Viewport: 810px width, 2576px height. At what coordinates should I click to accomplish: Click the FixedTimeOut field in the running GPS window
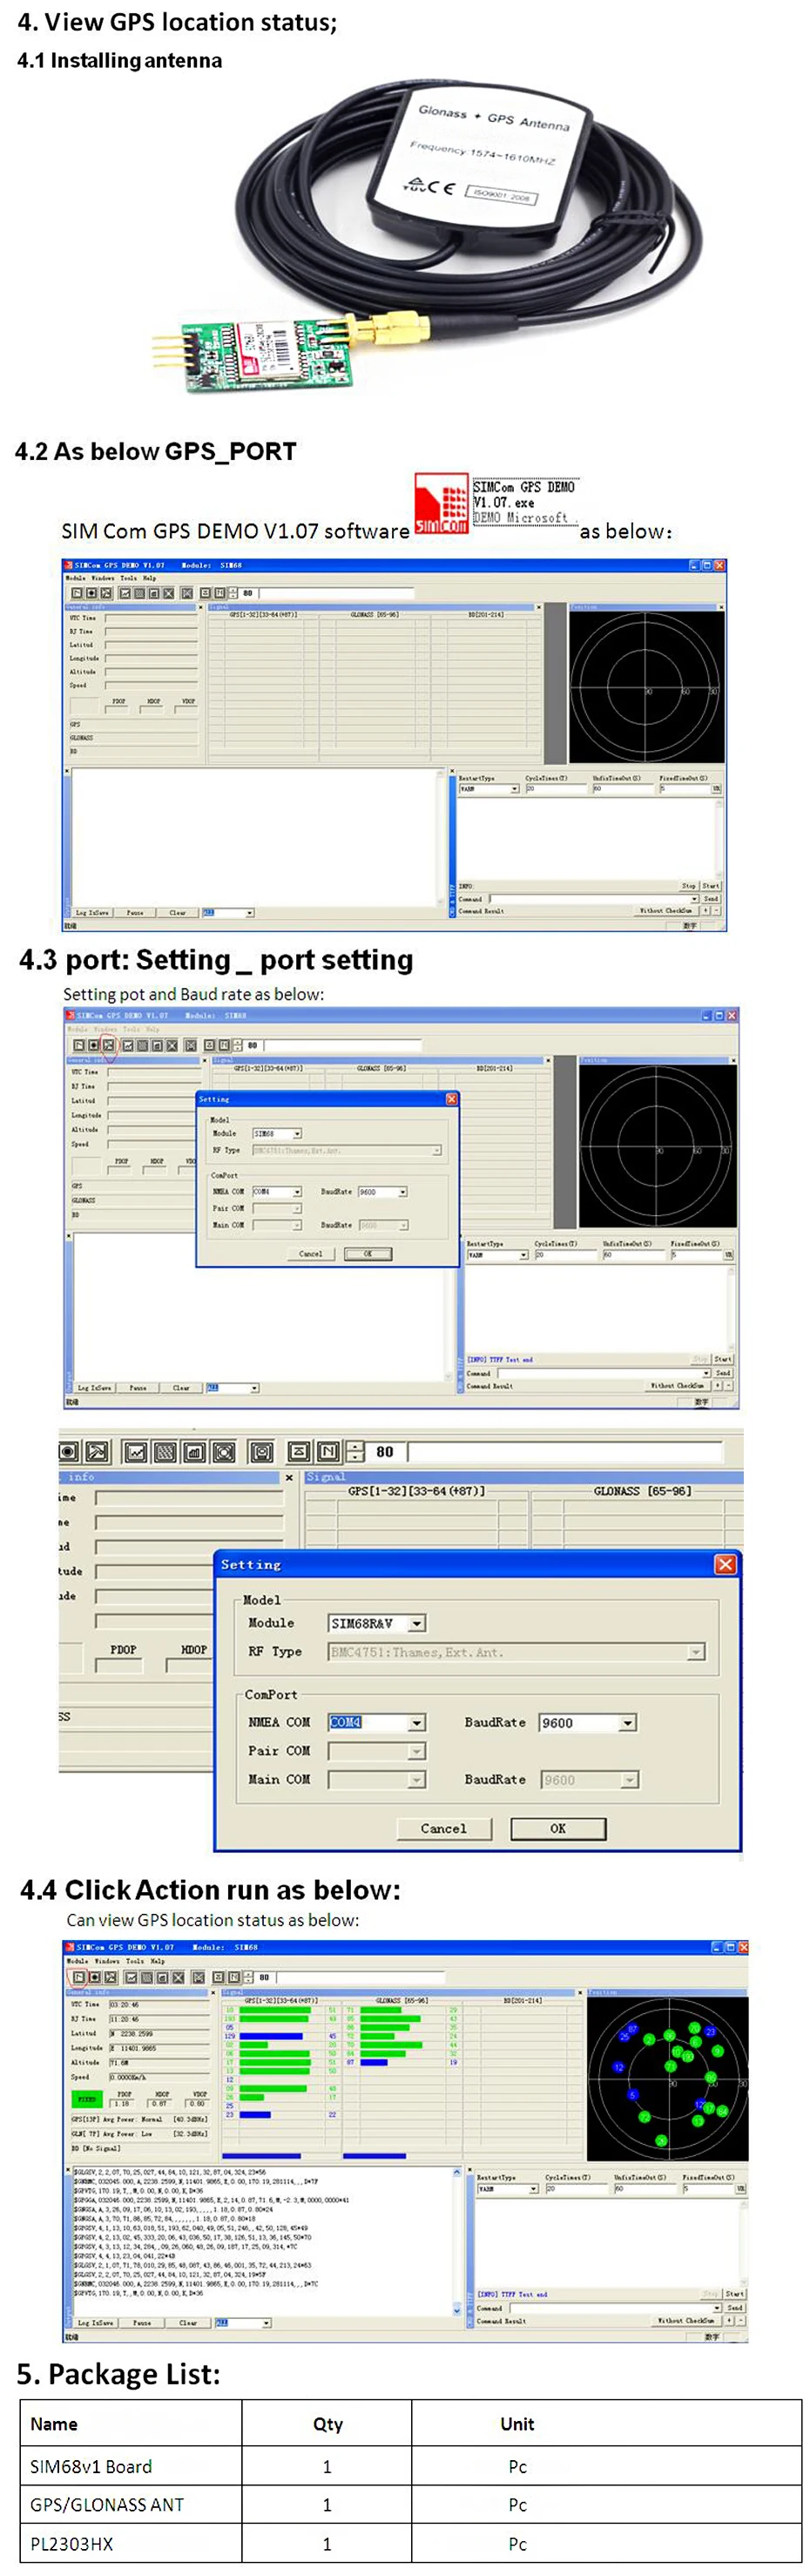click(708, 2189)
